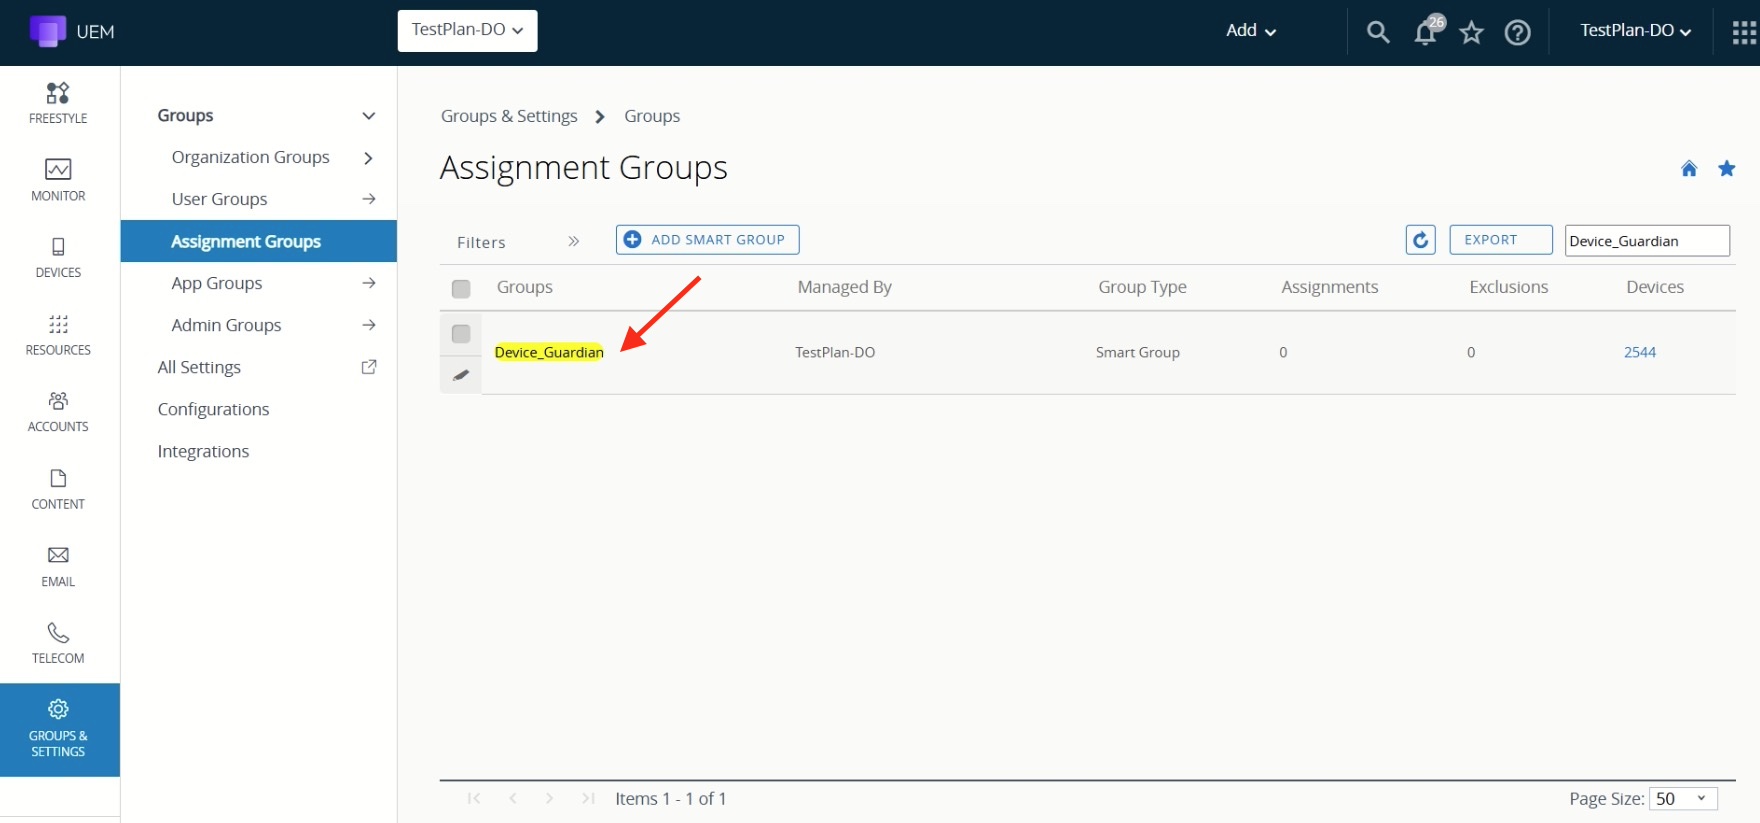Open the notifications bell icon
The image size is (1760, 823).
(1426, 32)
